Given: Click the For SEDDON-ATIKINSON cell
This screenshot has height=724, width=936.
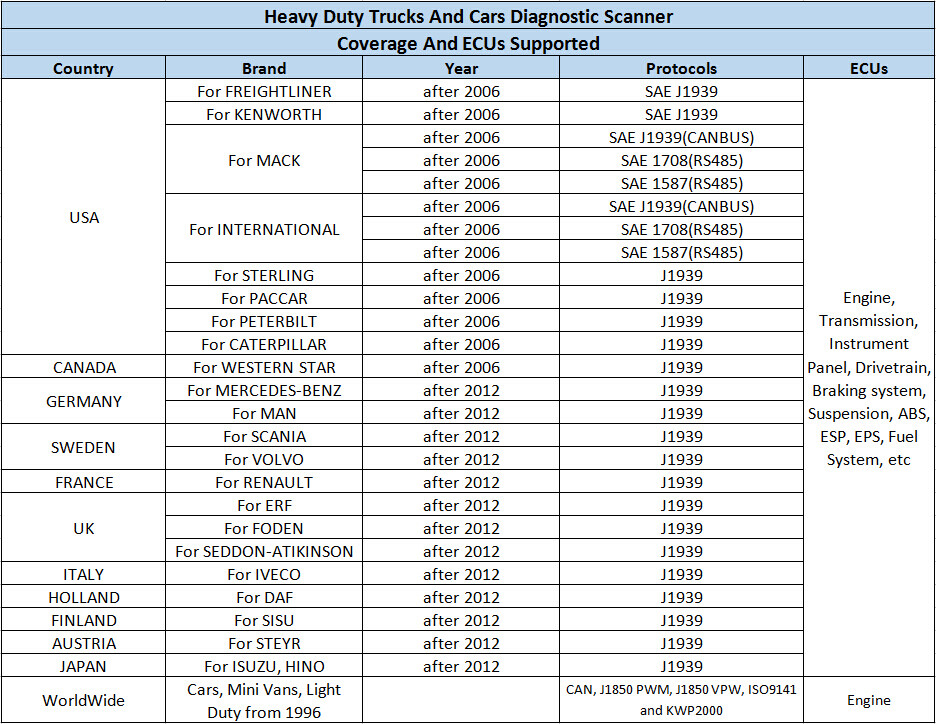Looking at the screenshot, I should point(264,551).
